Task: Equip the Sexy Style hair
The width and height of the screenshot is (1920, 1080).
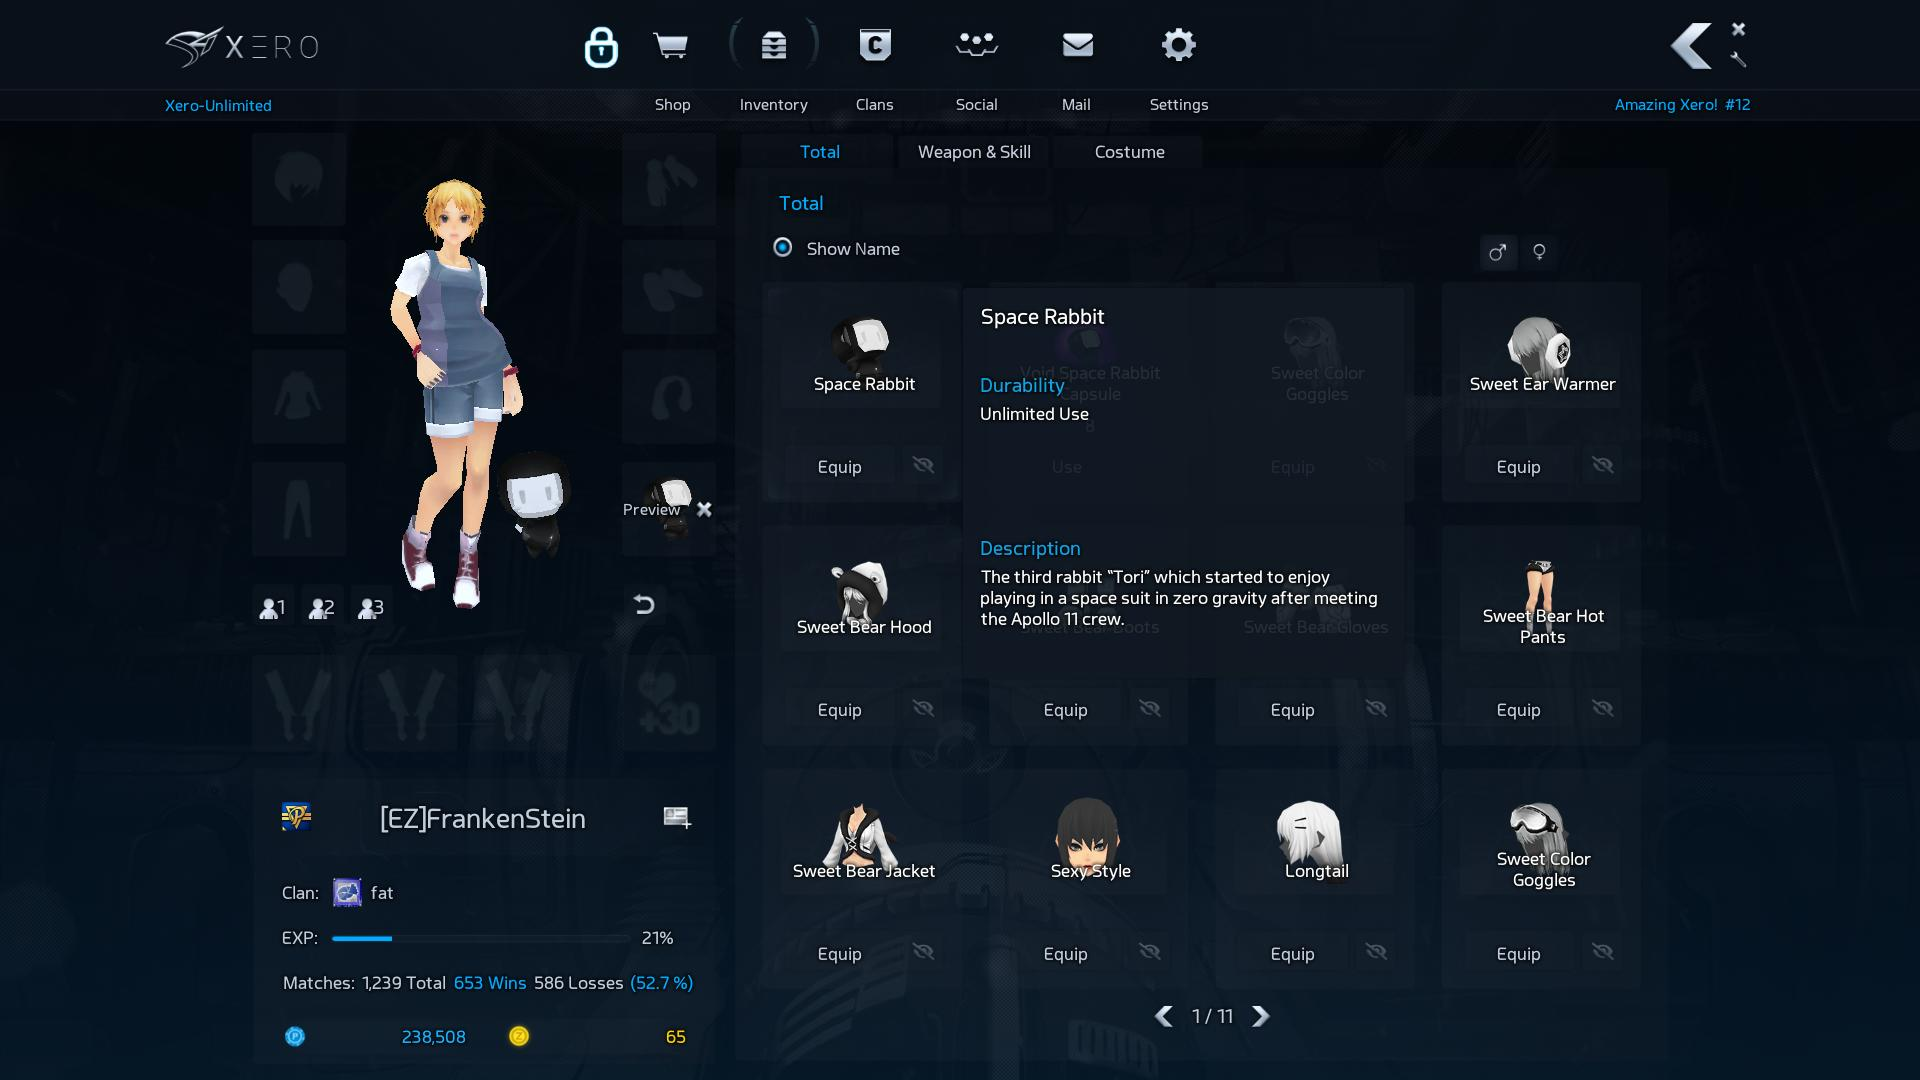Action: click(1065, 953)
